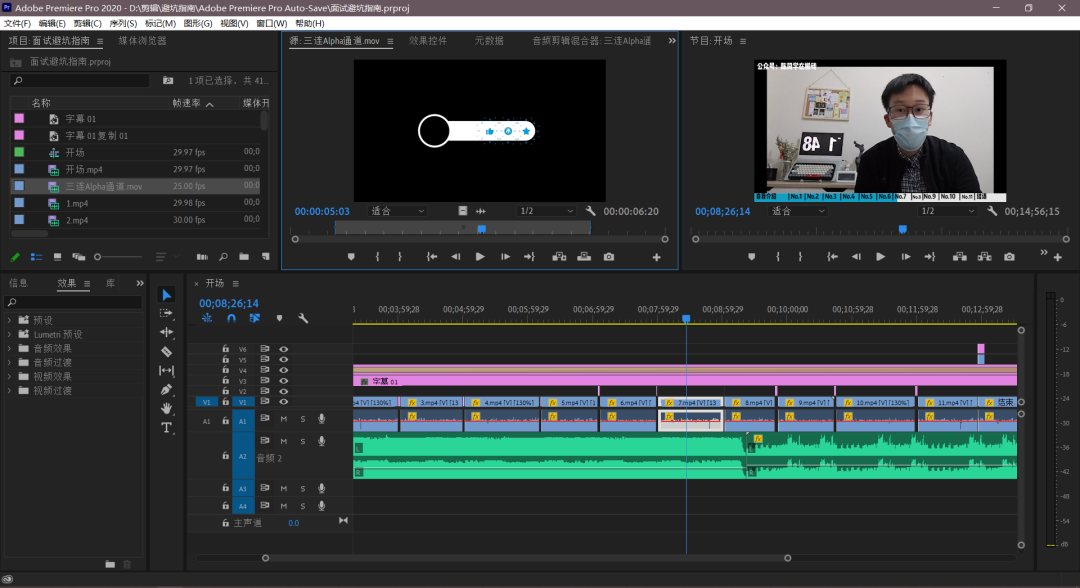Toggle timeline snapping magnet icon

coord(231,319)
